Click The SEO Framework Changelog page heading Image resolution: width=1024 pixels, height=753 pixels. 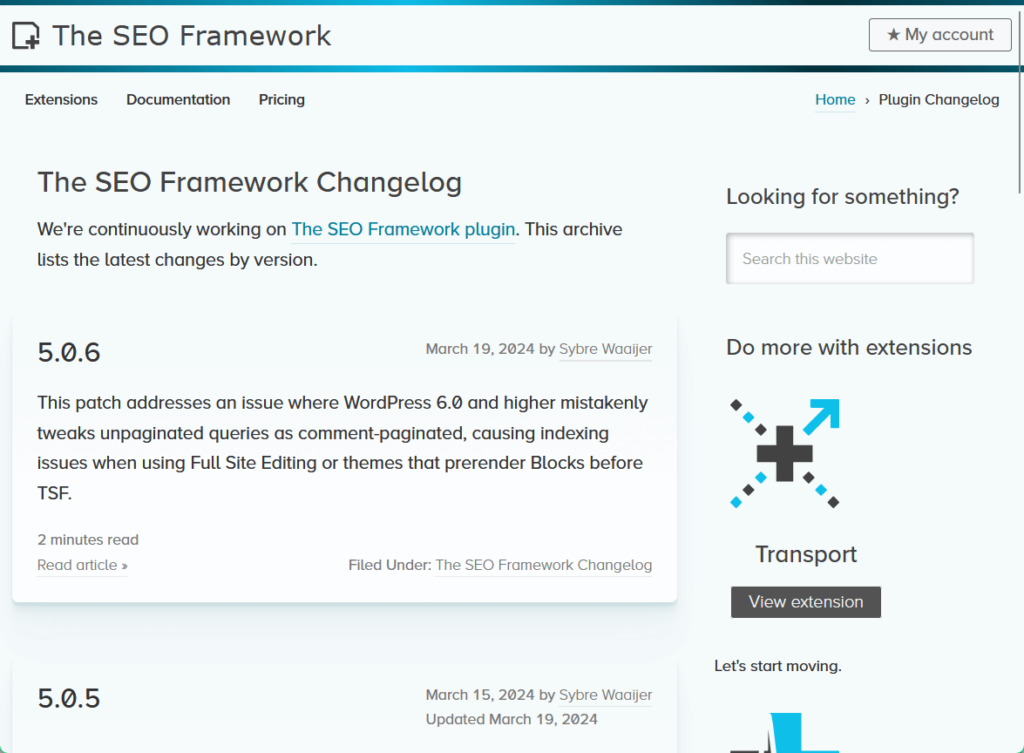(x=249, y=182)
